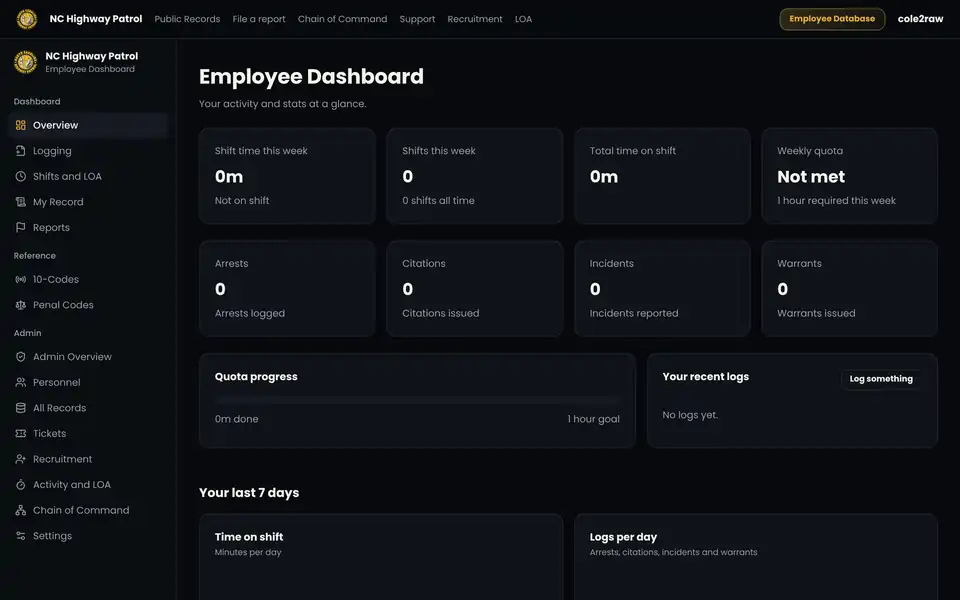Screen dimensions: 960x600
Task: Click the Employee Database button
Action: click(832, 19)
